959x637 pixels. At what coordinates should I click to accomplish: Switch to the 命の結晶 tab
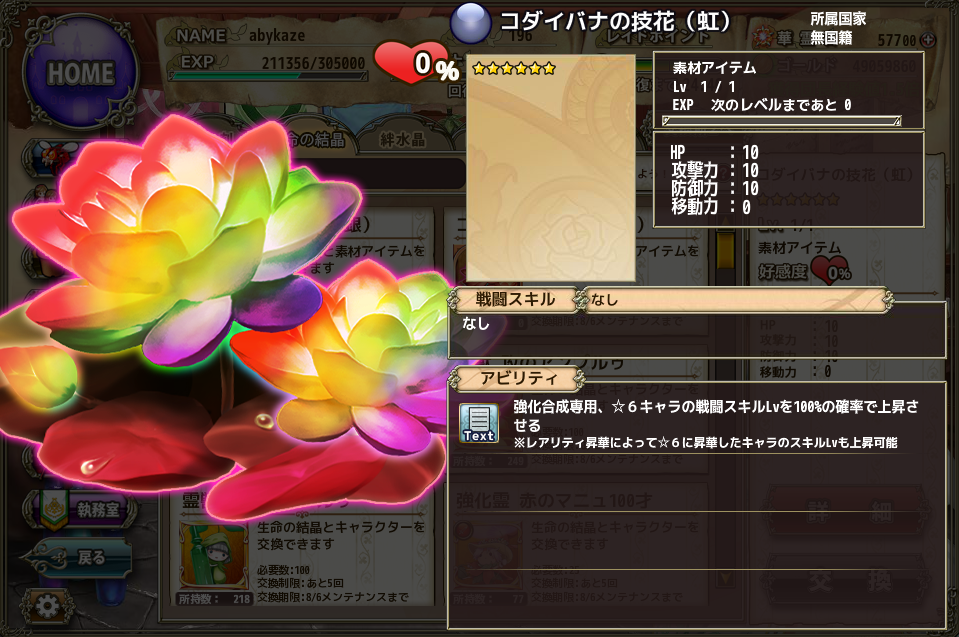pos(315,139)
